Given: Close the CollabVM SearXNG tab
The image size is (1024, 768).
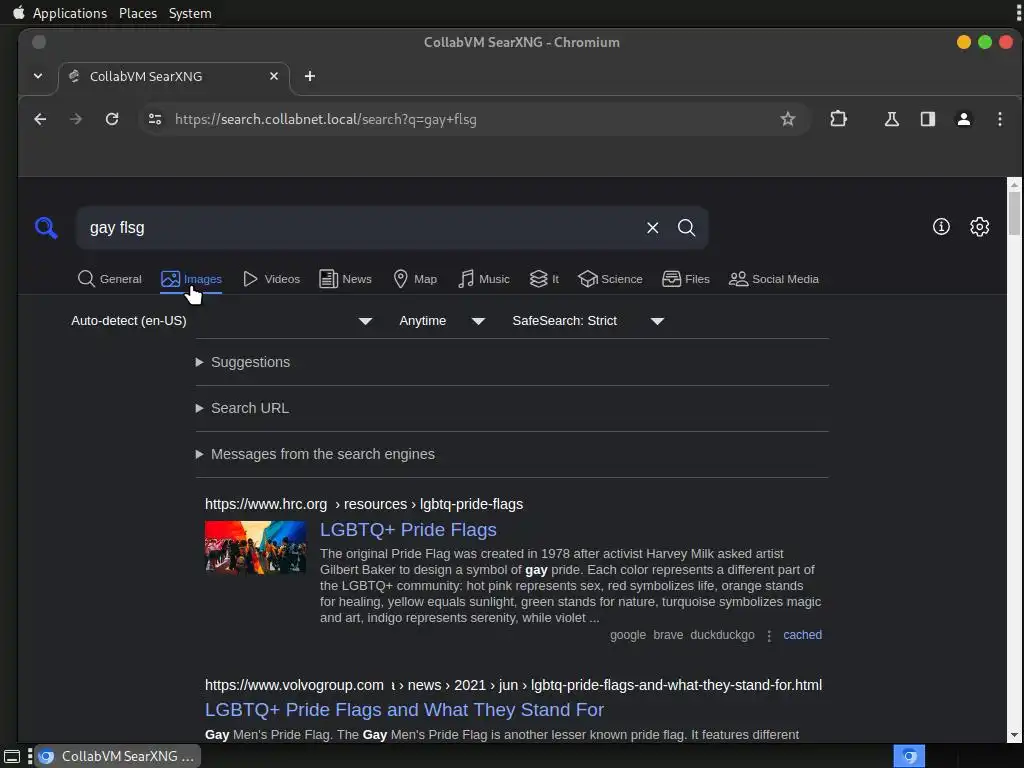Looking at the screenshot, I should click(274, 76).
